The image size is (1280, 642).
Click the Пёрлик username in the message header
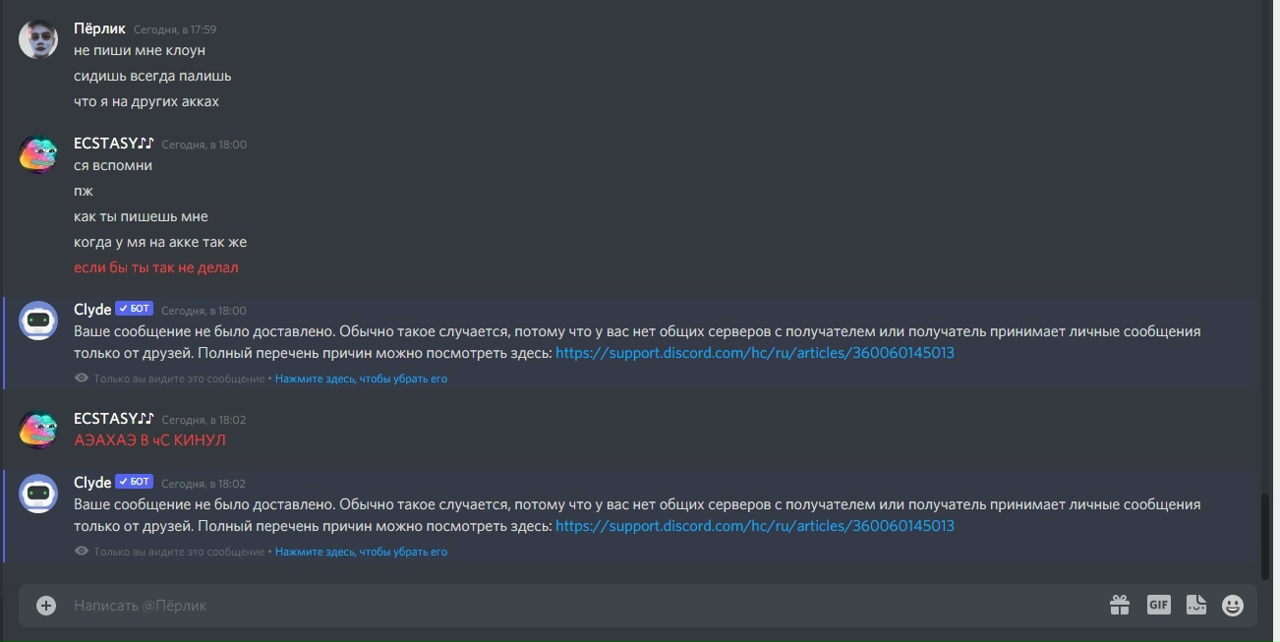coord(99,29)
